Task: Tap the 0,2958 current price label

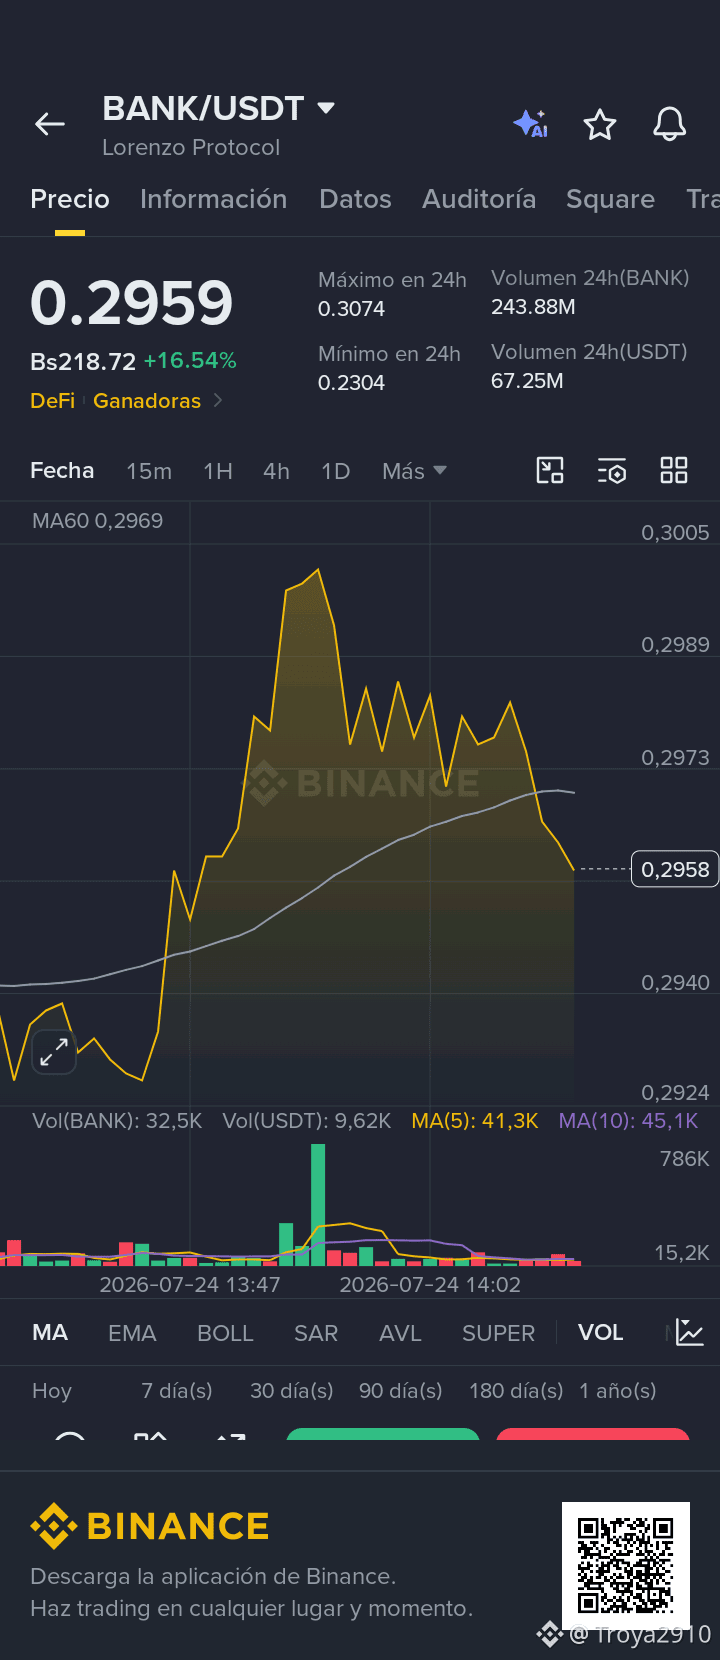Action: (x=675, y=869)
